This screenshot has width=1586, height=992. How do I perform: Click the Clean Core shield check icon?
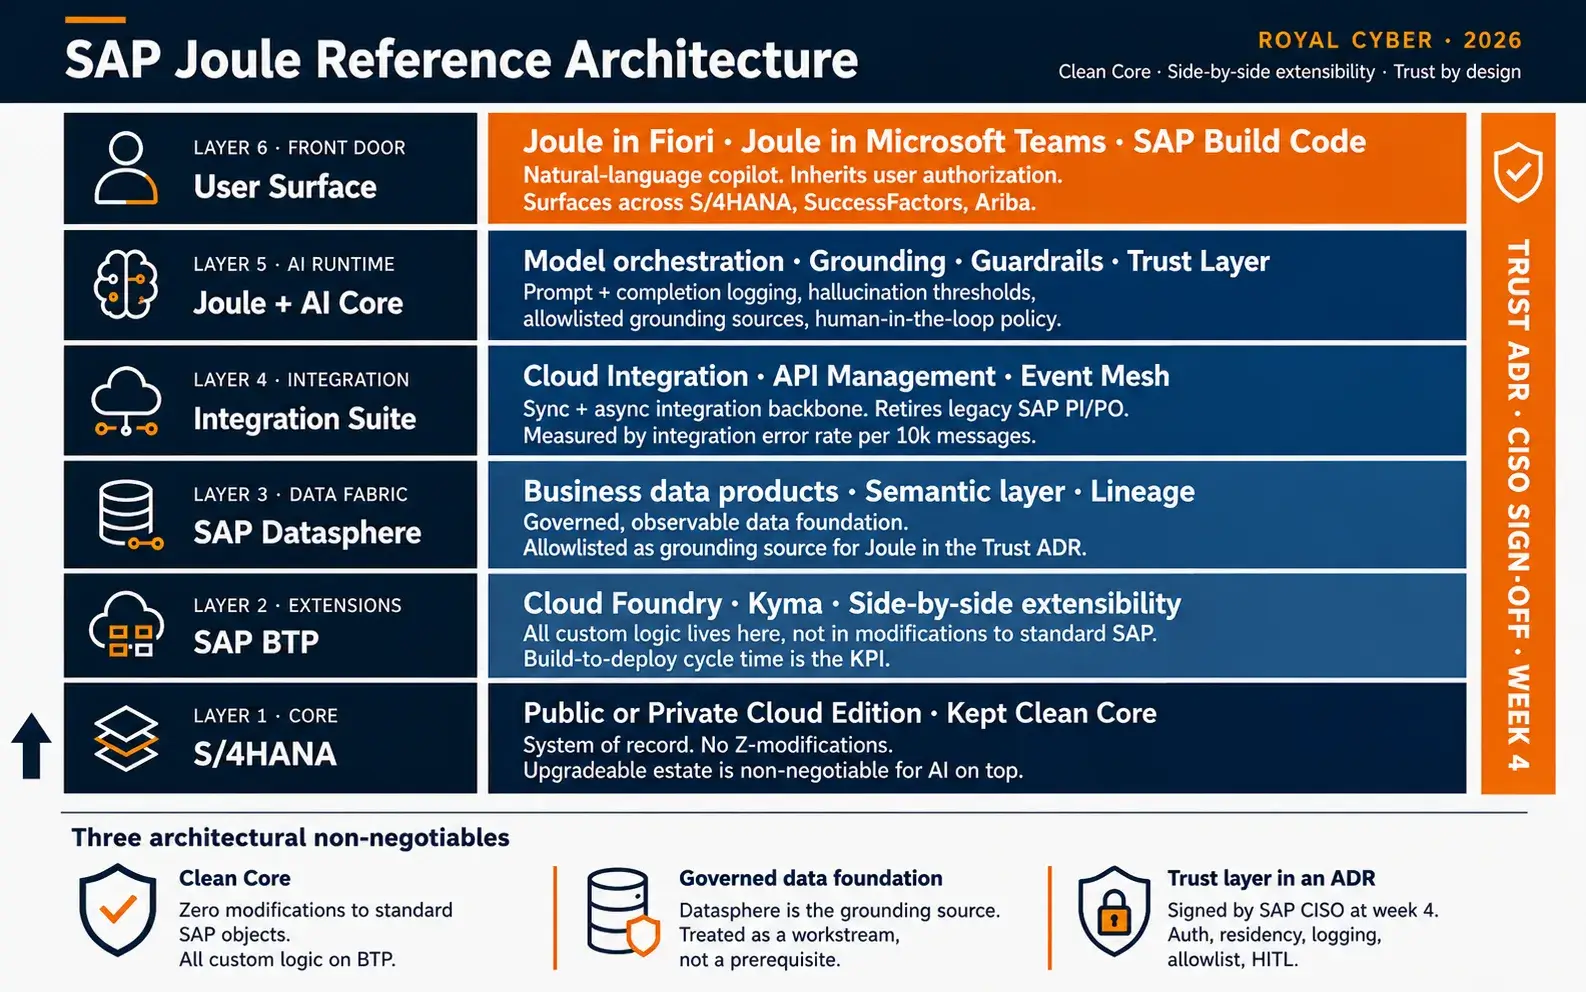[x=118, y=911]
